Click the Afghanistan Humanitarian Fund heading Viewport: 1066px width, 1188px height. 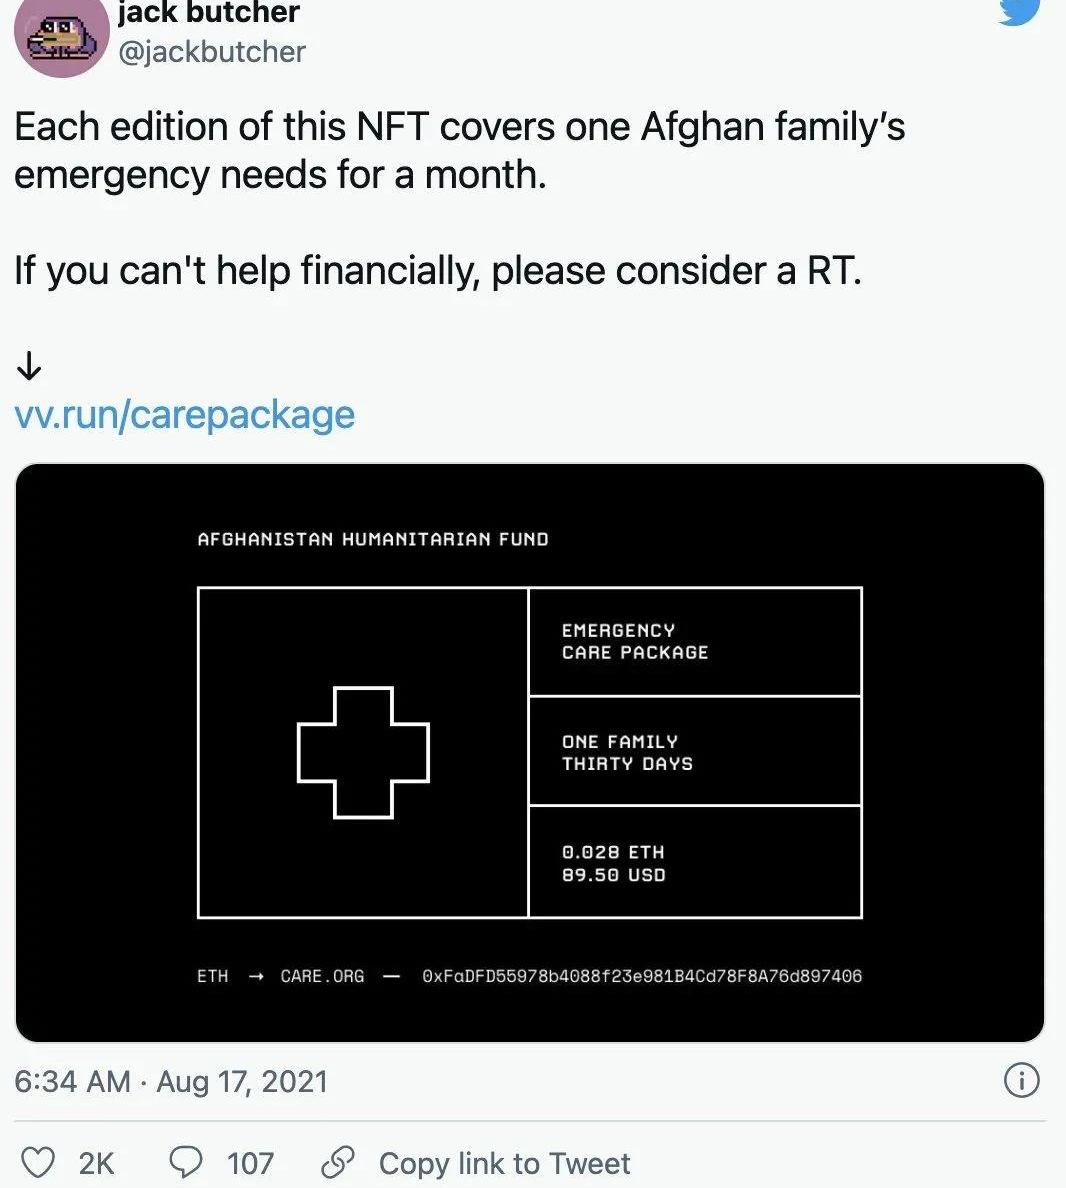(x=373, y=539)
